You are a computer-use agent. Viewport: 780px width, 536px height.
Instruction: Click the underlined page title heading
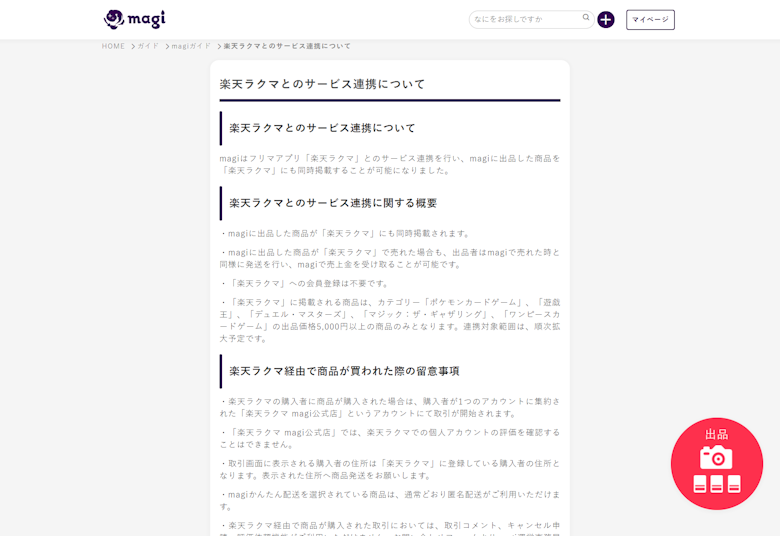point(323,84)
